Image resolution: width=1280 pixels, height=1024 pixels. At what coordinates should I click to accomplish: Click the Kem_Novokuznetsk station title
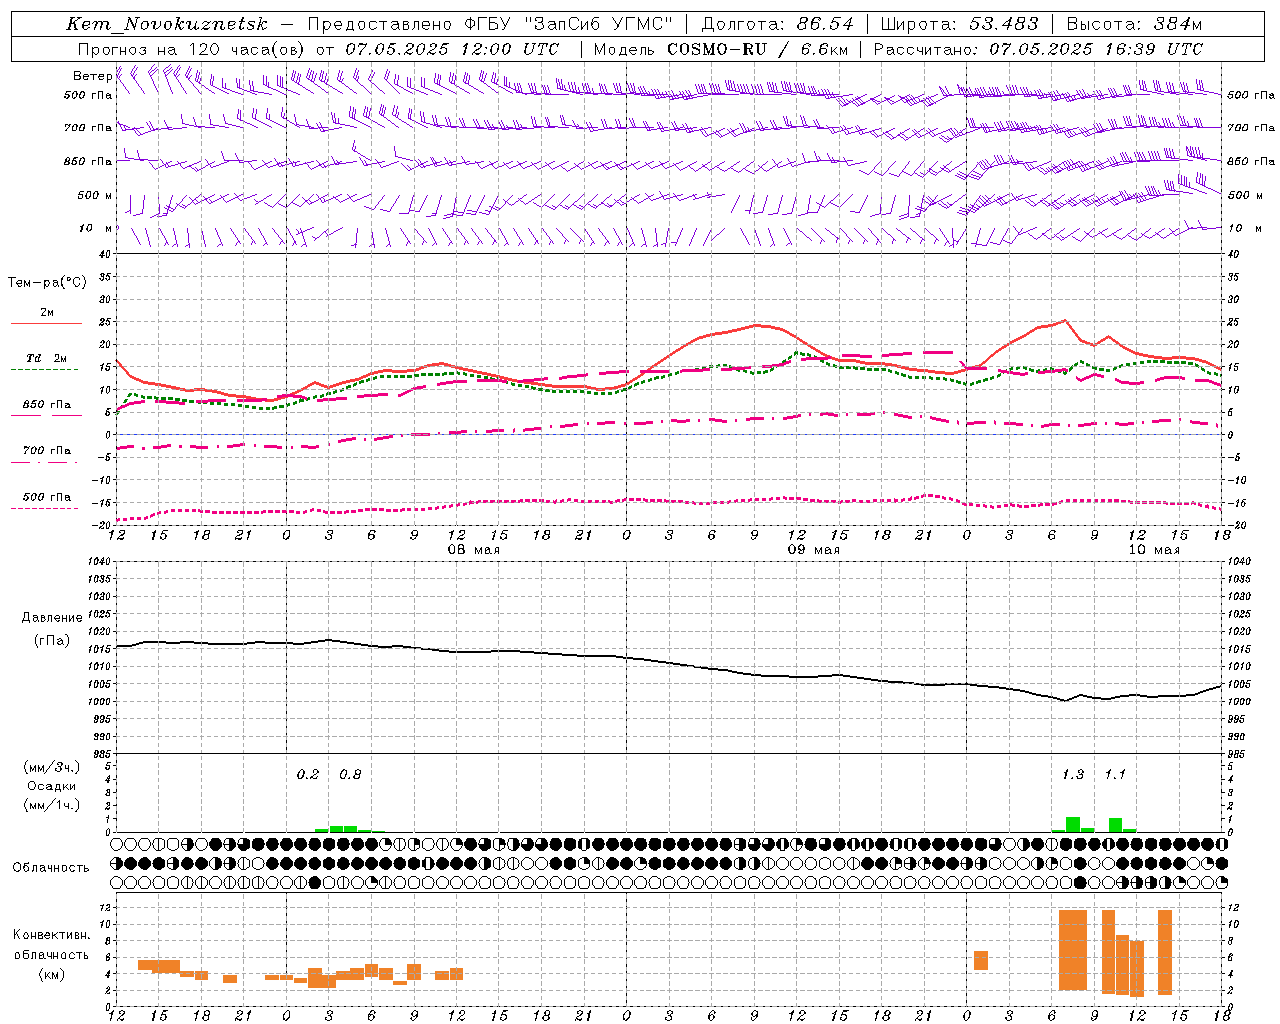[168, 24]
